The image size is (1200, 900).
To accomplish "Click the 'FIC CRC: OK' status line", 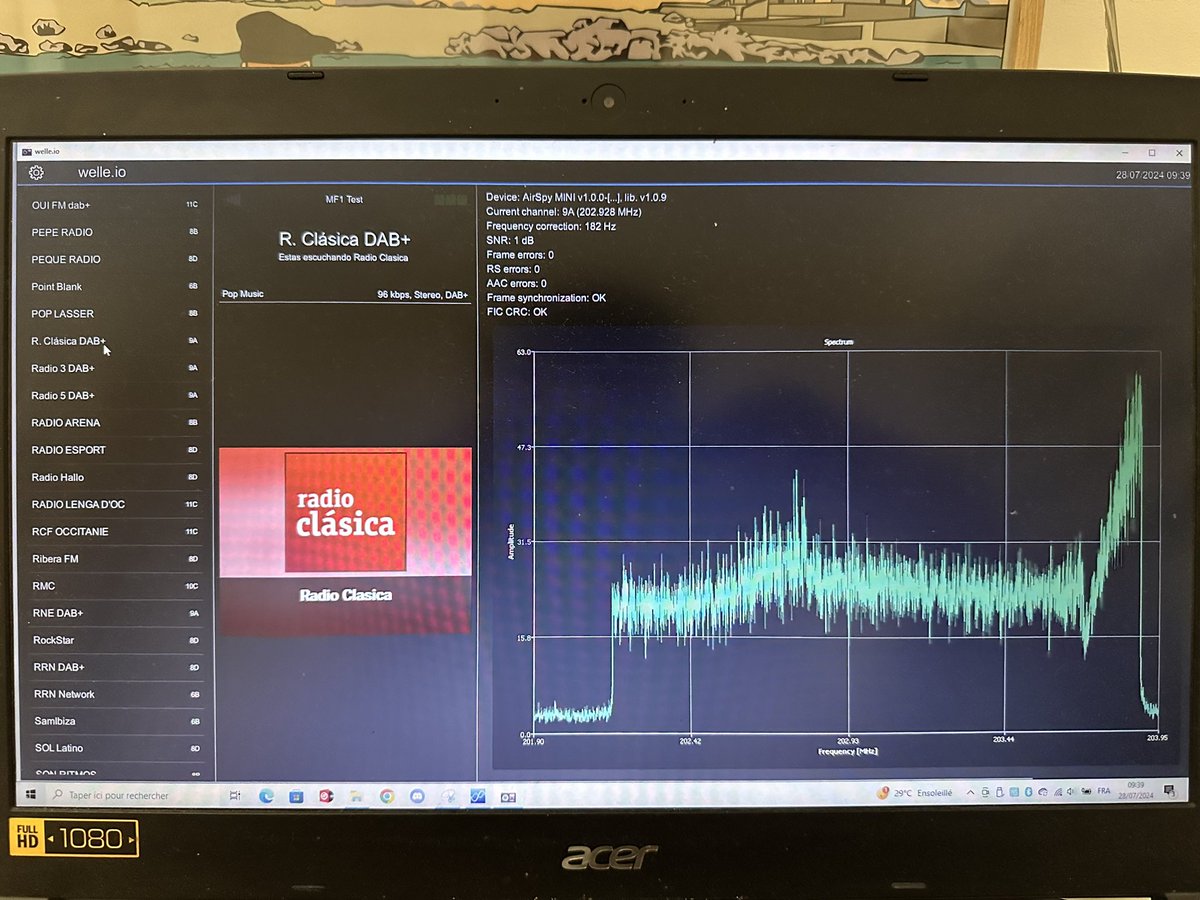I will (x=517, y=312).
